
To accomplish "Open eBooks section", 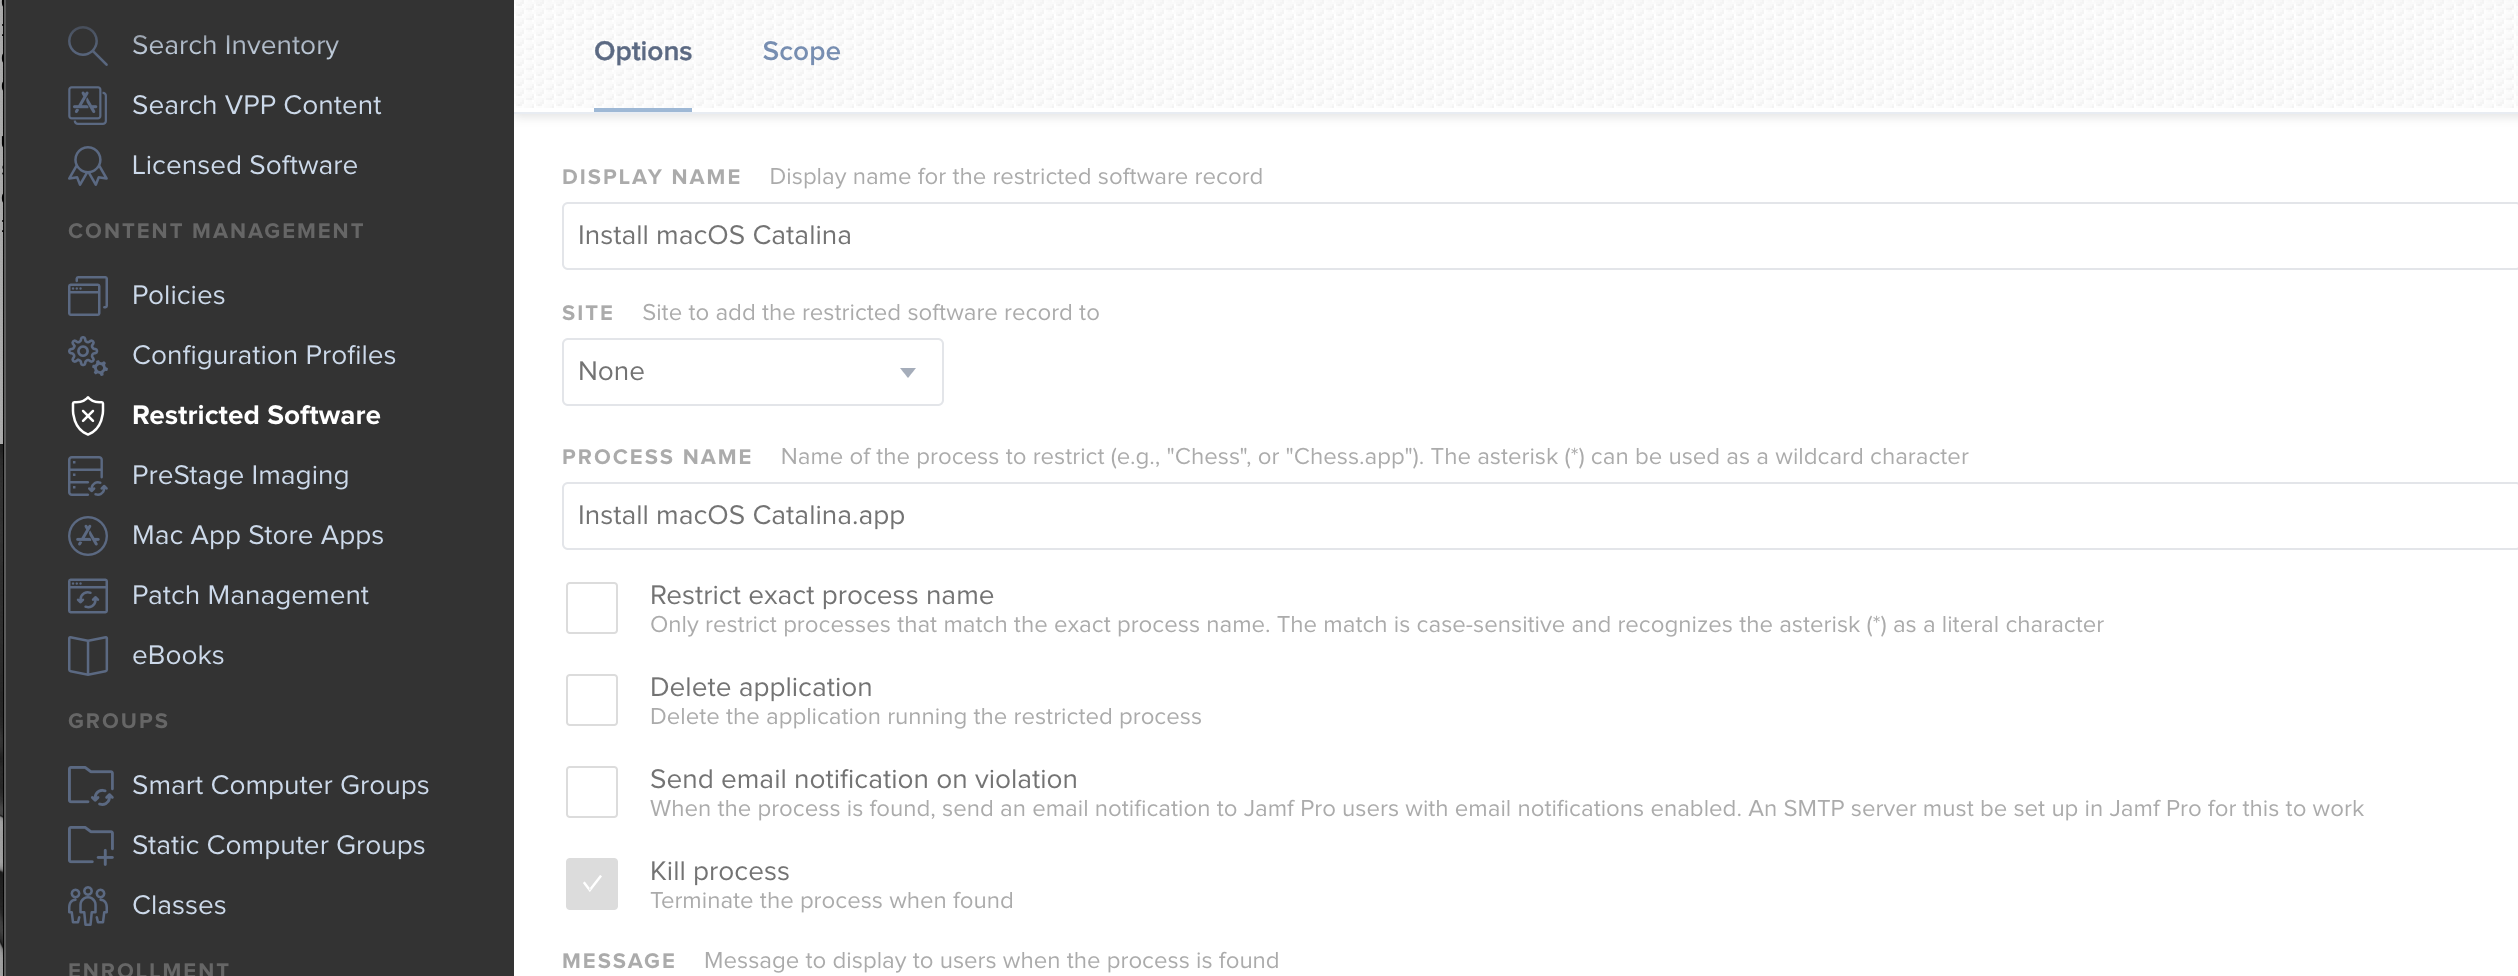I will (x=178, y=655).
